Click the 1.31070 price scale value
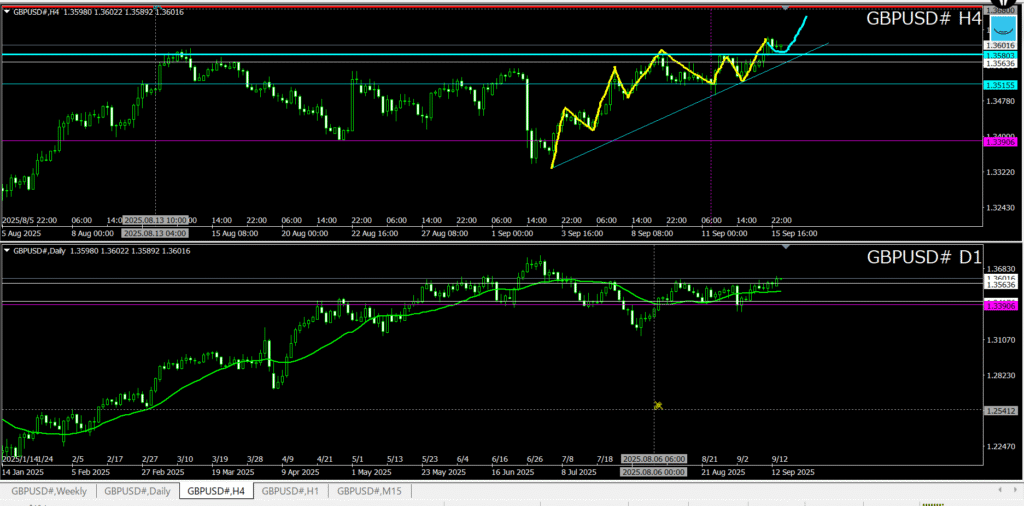 tap(1002, 340)
